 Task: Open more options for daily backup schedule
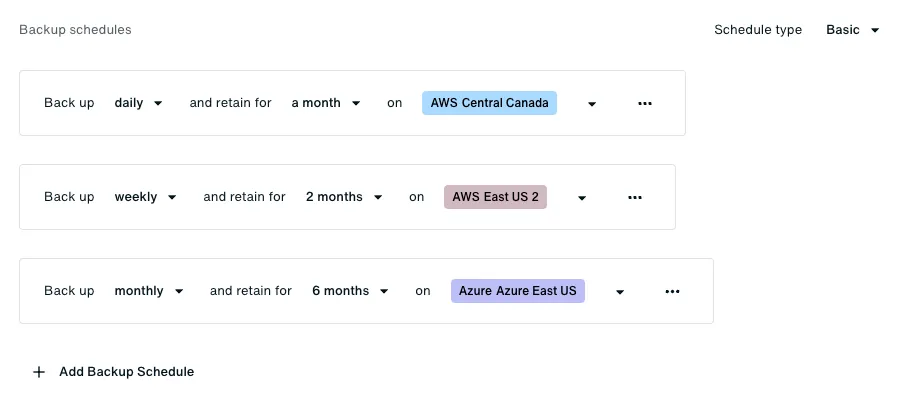pyautogui.click(x=645, y=103)
